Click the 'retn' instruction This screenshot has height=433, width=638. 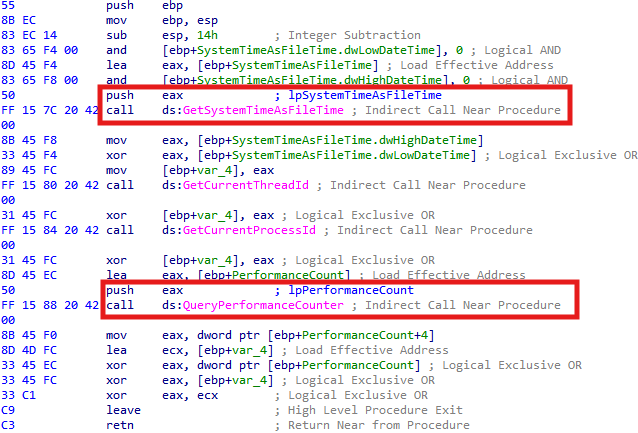pos(120,425)
